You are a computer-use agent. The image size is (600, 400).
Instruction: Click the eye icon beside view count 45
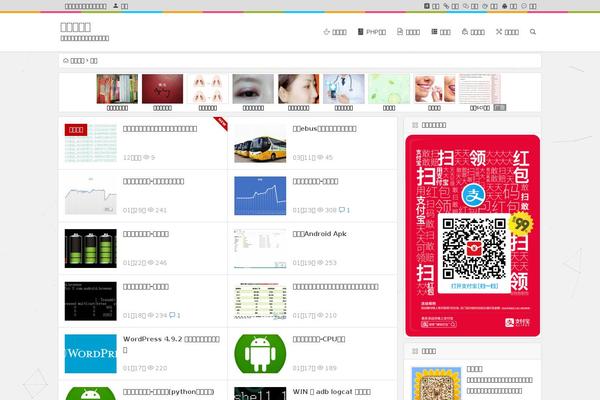(x=320, y=157)
